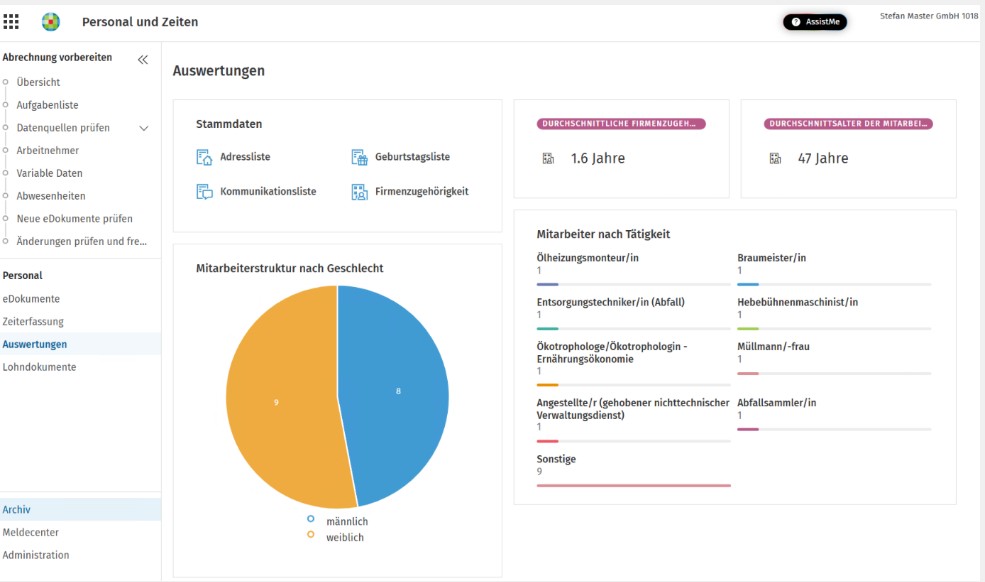Click Personal und Zeiten title
Viewport: 985px width, 582px height.
coord(140,22)
